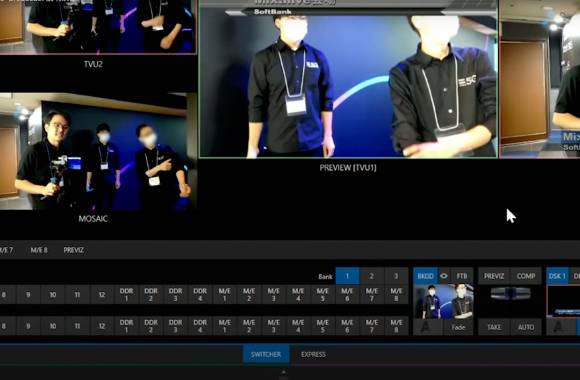Click the PREVIZ button near COMP
Viewport: 580px width, 380px height.
(494, 276)
